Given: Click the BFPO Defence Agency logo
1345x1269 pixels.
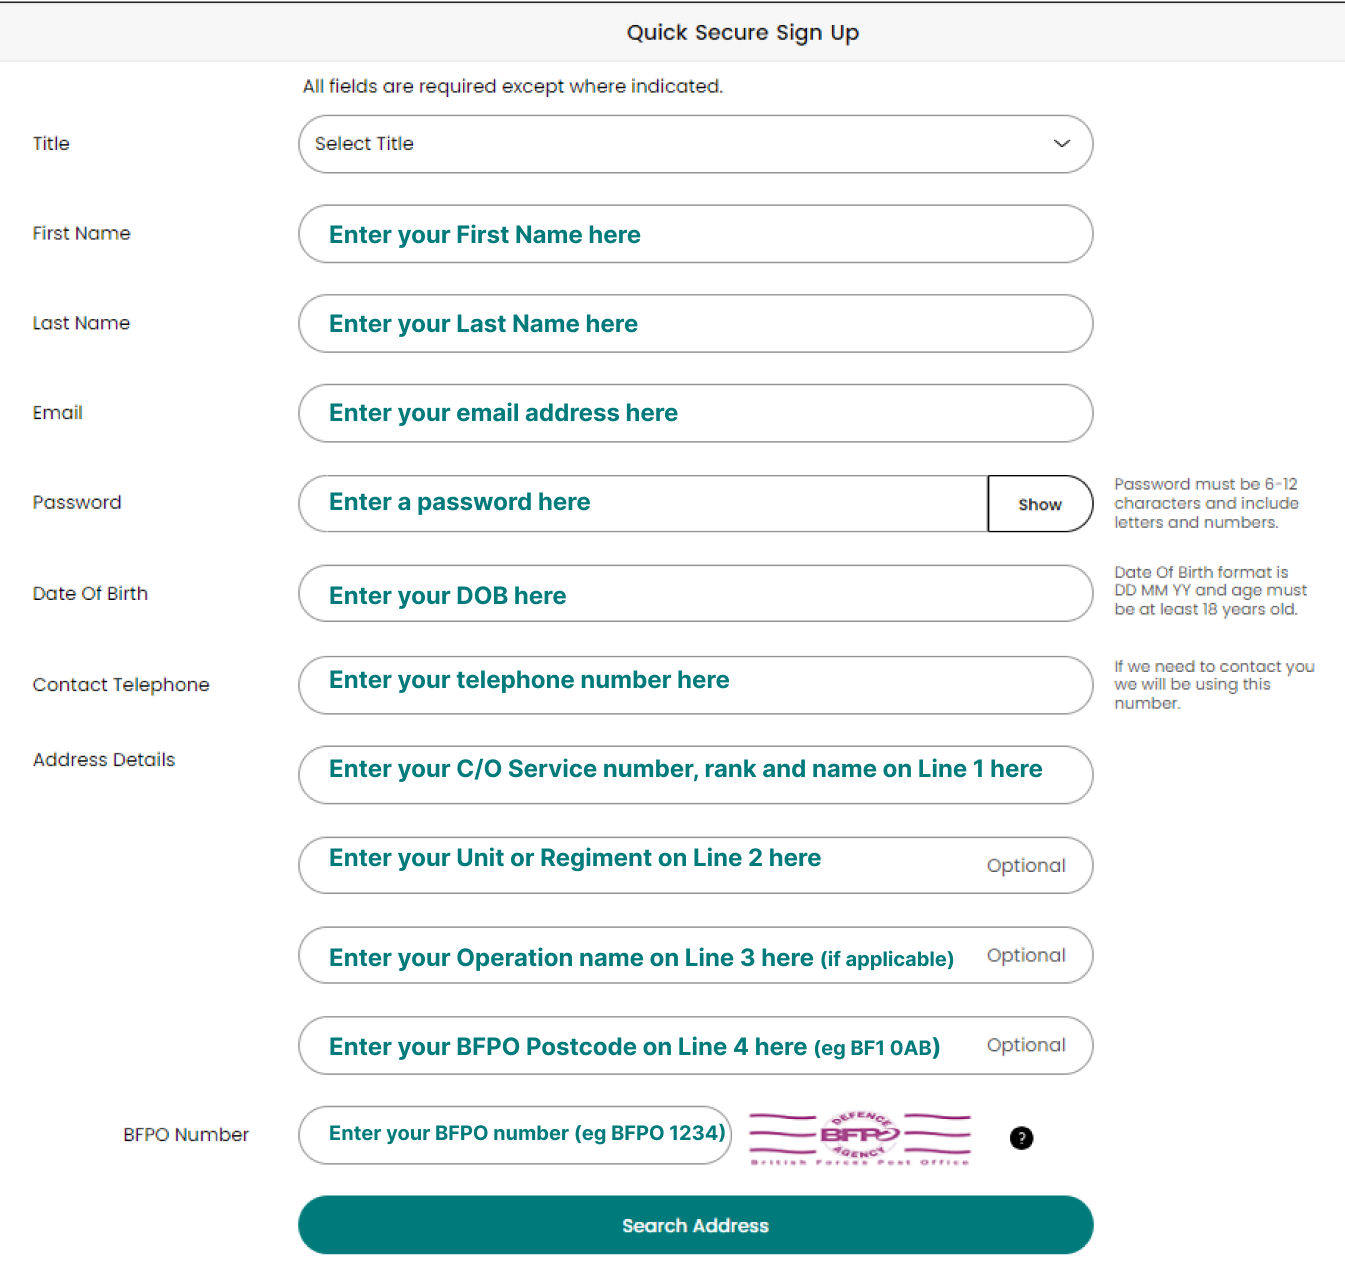Looking at the screenshot, I should 860,1137.
